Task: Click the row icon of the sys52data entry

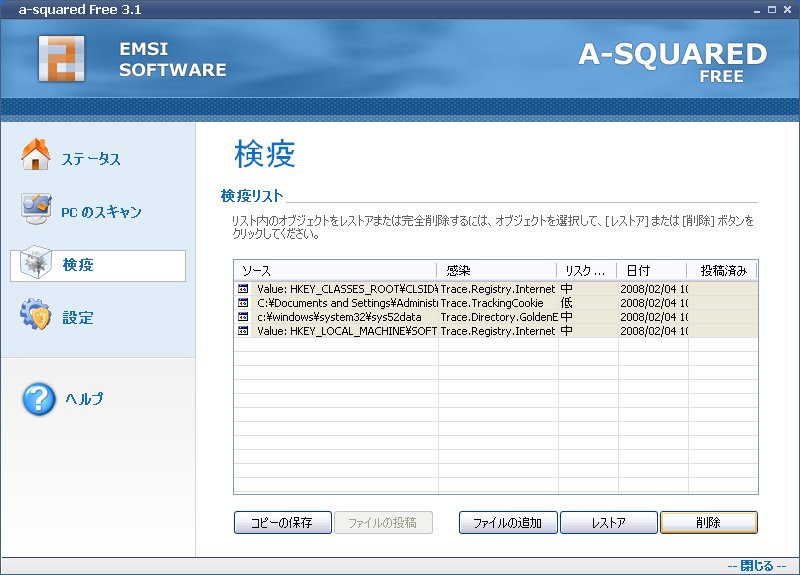Action: 243,317
